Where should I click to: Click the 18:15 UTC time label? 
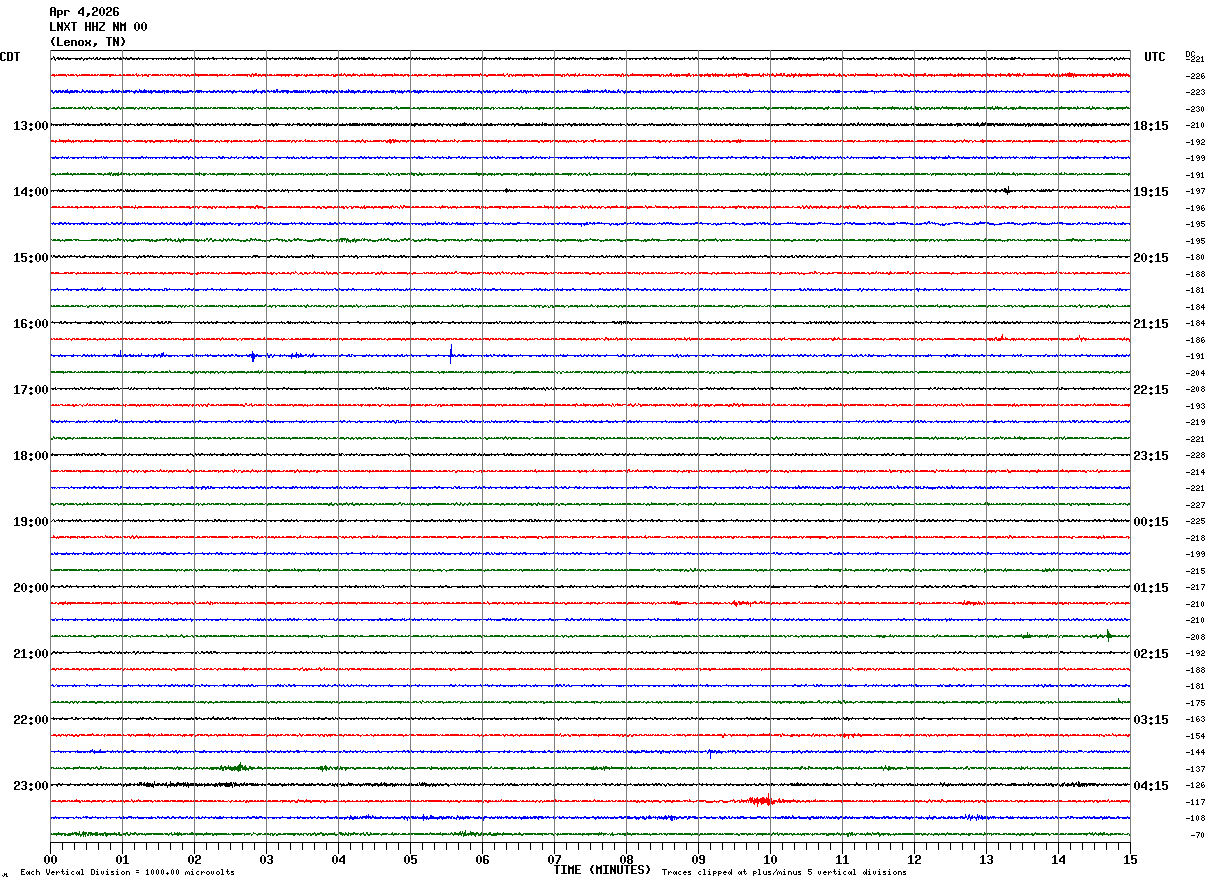click(x=1151, y=126)
